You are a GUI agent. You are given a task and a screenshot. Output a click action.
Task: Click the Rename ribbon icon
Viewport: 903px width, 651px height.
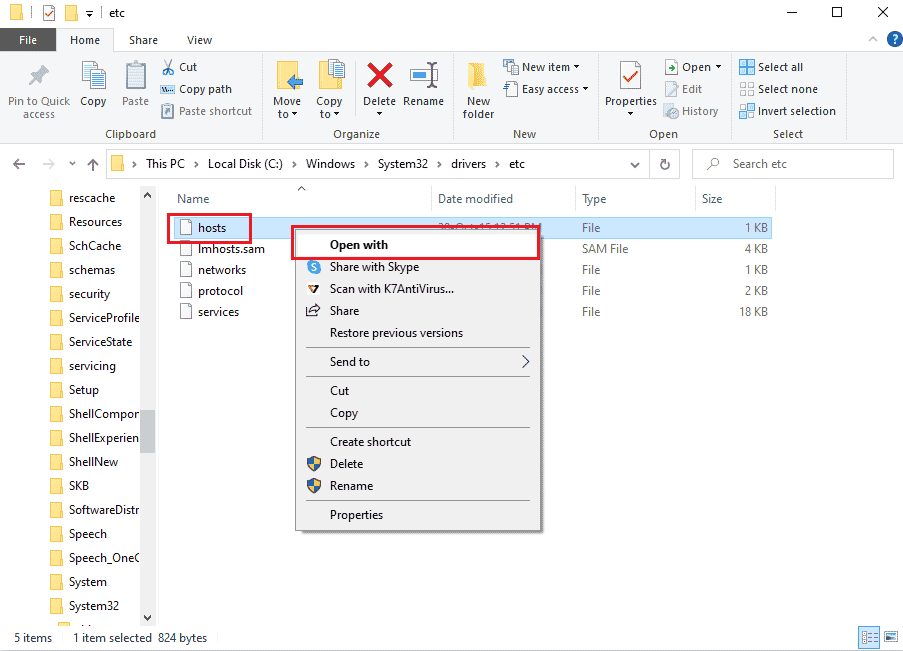click(424, 76)
